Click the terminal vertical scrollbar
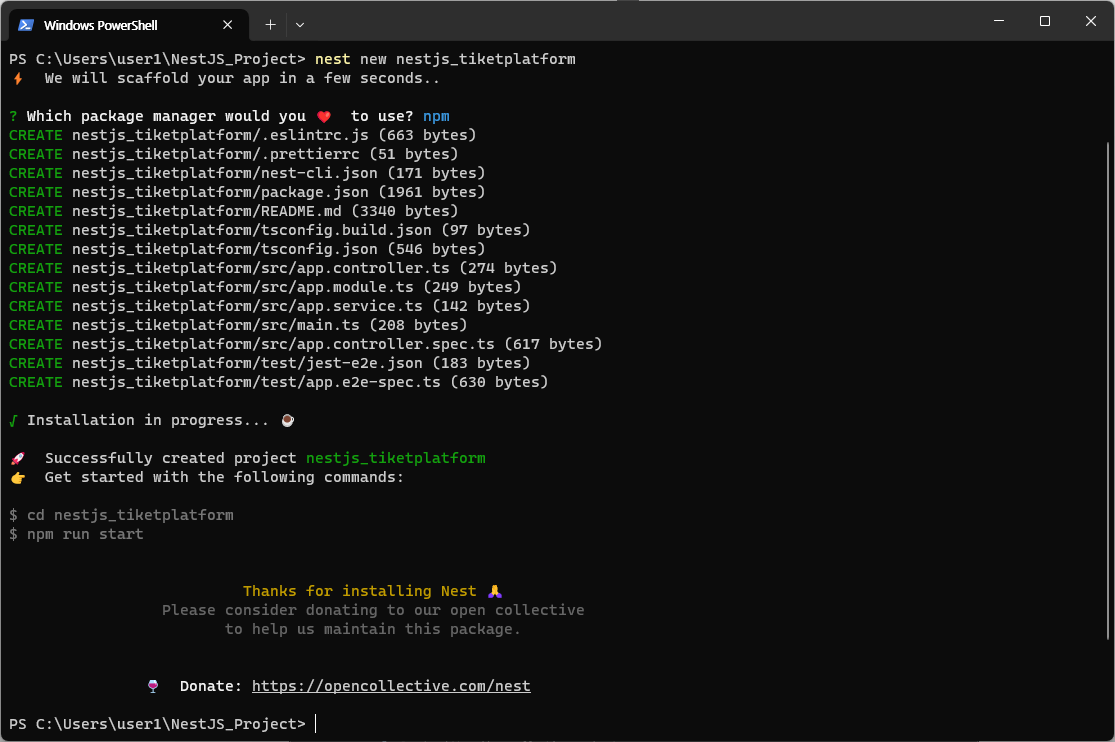 pos(1109,391)
